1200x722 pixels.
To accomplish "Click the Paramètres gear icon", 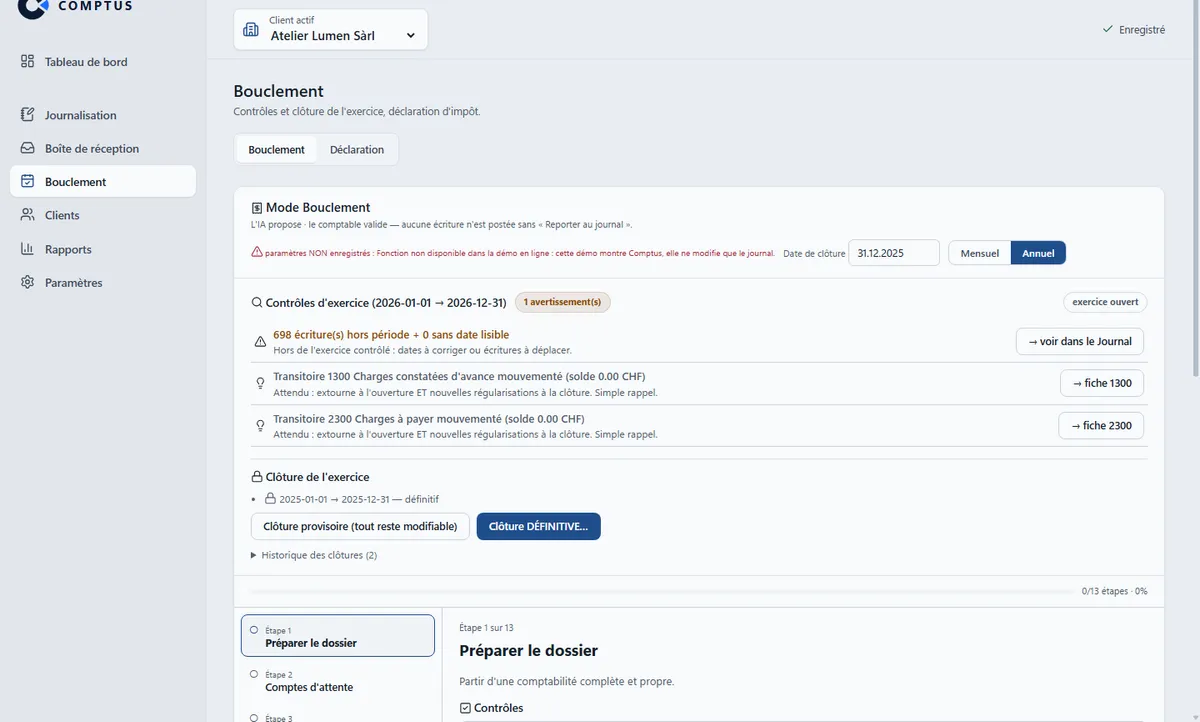I will 28,282.
